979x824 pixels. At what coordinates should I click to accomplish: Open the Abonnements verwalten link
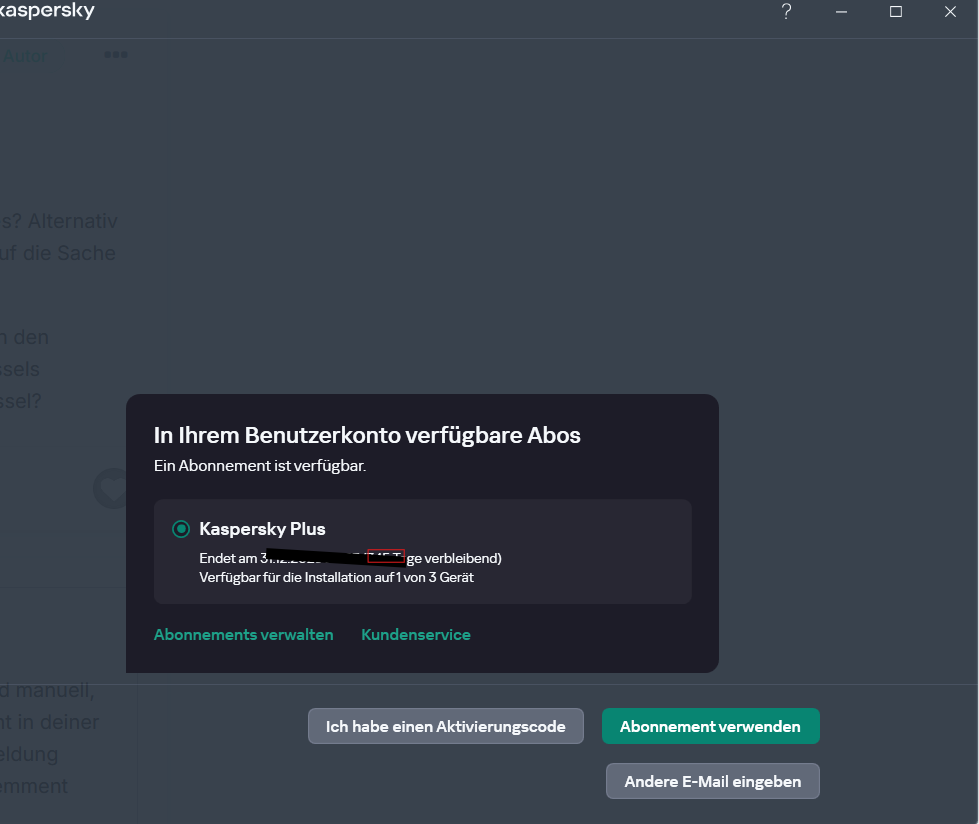point(244,634)
